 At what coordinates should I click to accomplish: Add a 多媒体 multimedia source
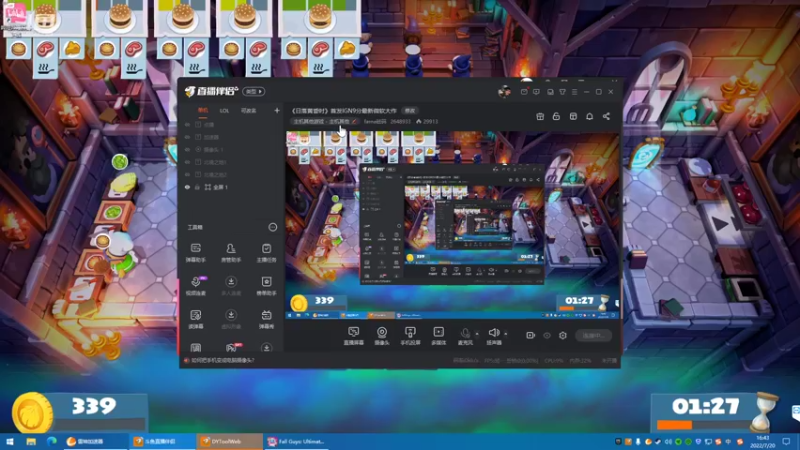click(x=438, y=336)
